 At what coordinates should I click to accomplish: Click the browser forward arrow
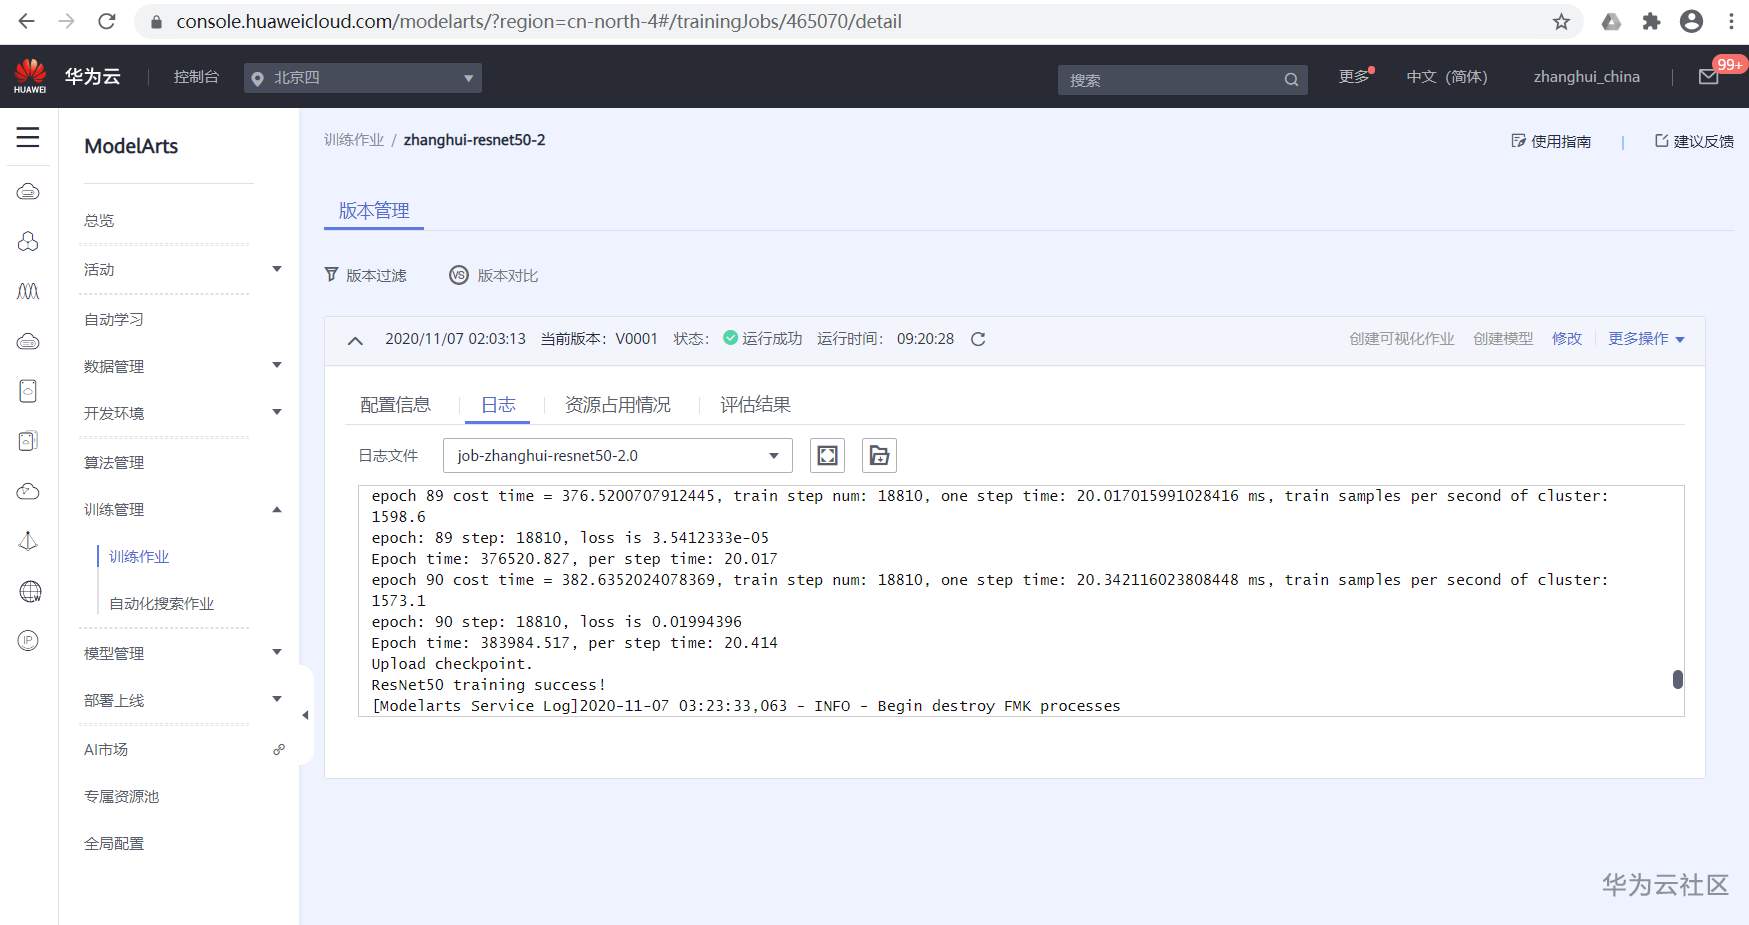click(67, 21)
